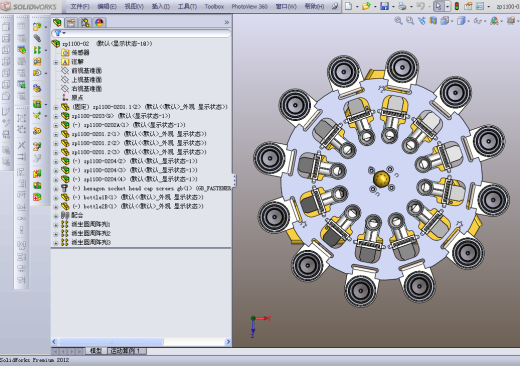Click the Mate paperclip icon
The height and width of the screenshot is (366, 520).
click(37, 38)
